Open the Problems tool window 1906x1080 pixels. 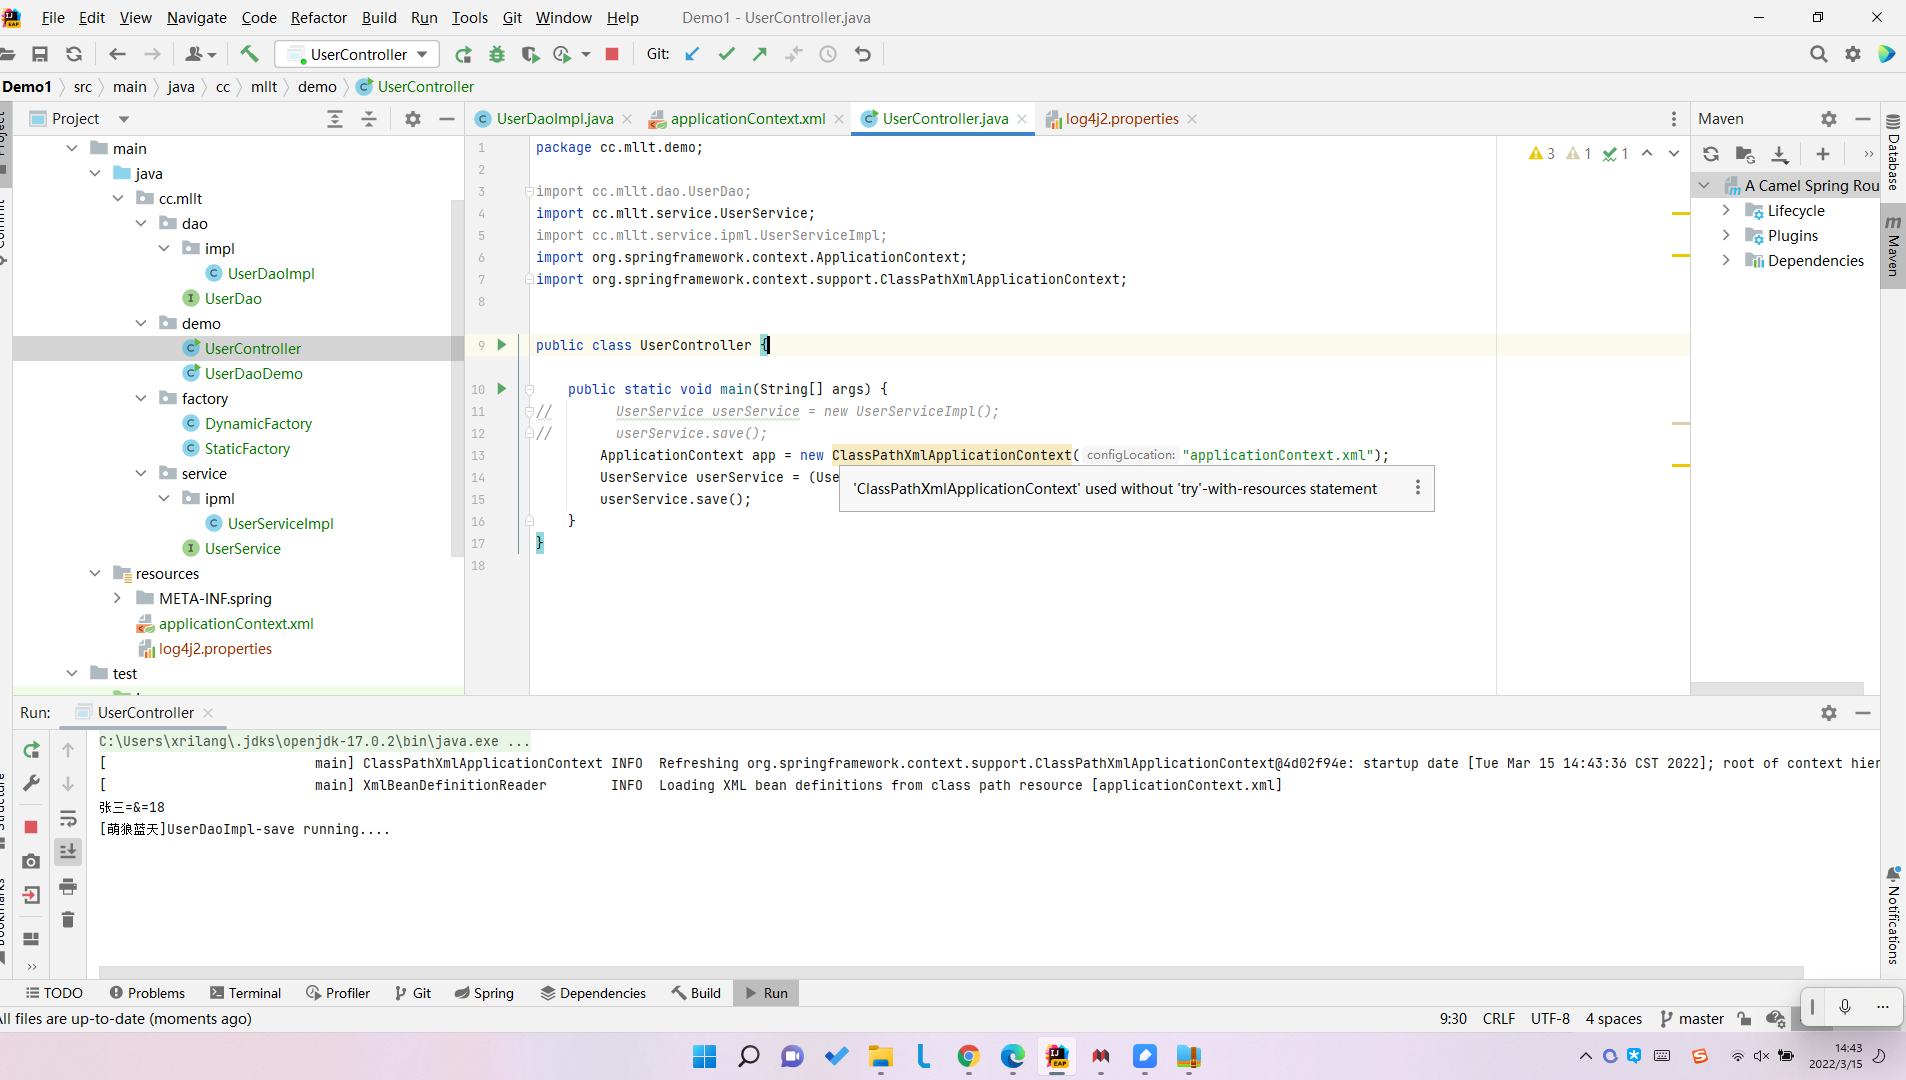click(147, 993)
